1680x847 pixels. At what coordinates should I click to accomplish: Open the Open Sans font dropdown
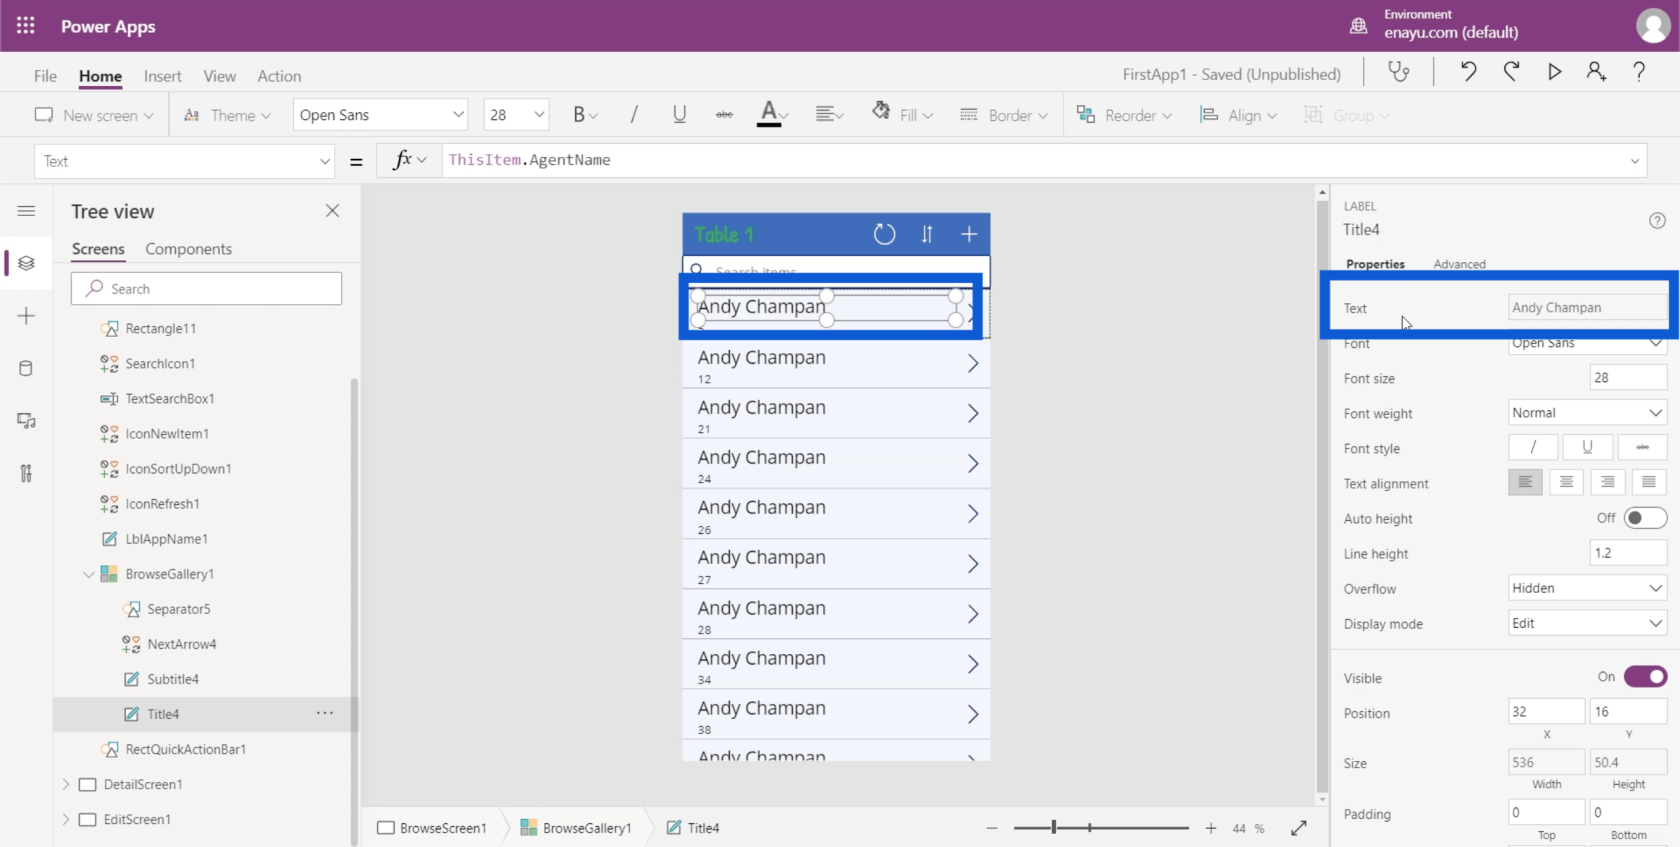[x=381, y=115]
